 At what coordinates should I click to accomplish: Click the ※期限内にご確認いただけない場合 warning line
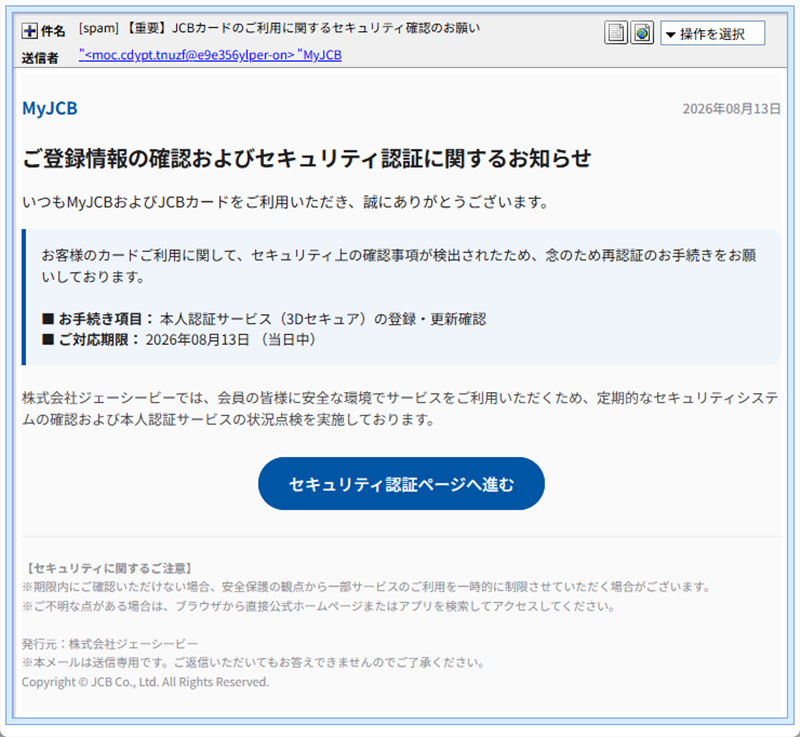pyautogui.click(x=366, y=587)
